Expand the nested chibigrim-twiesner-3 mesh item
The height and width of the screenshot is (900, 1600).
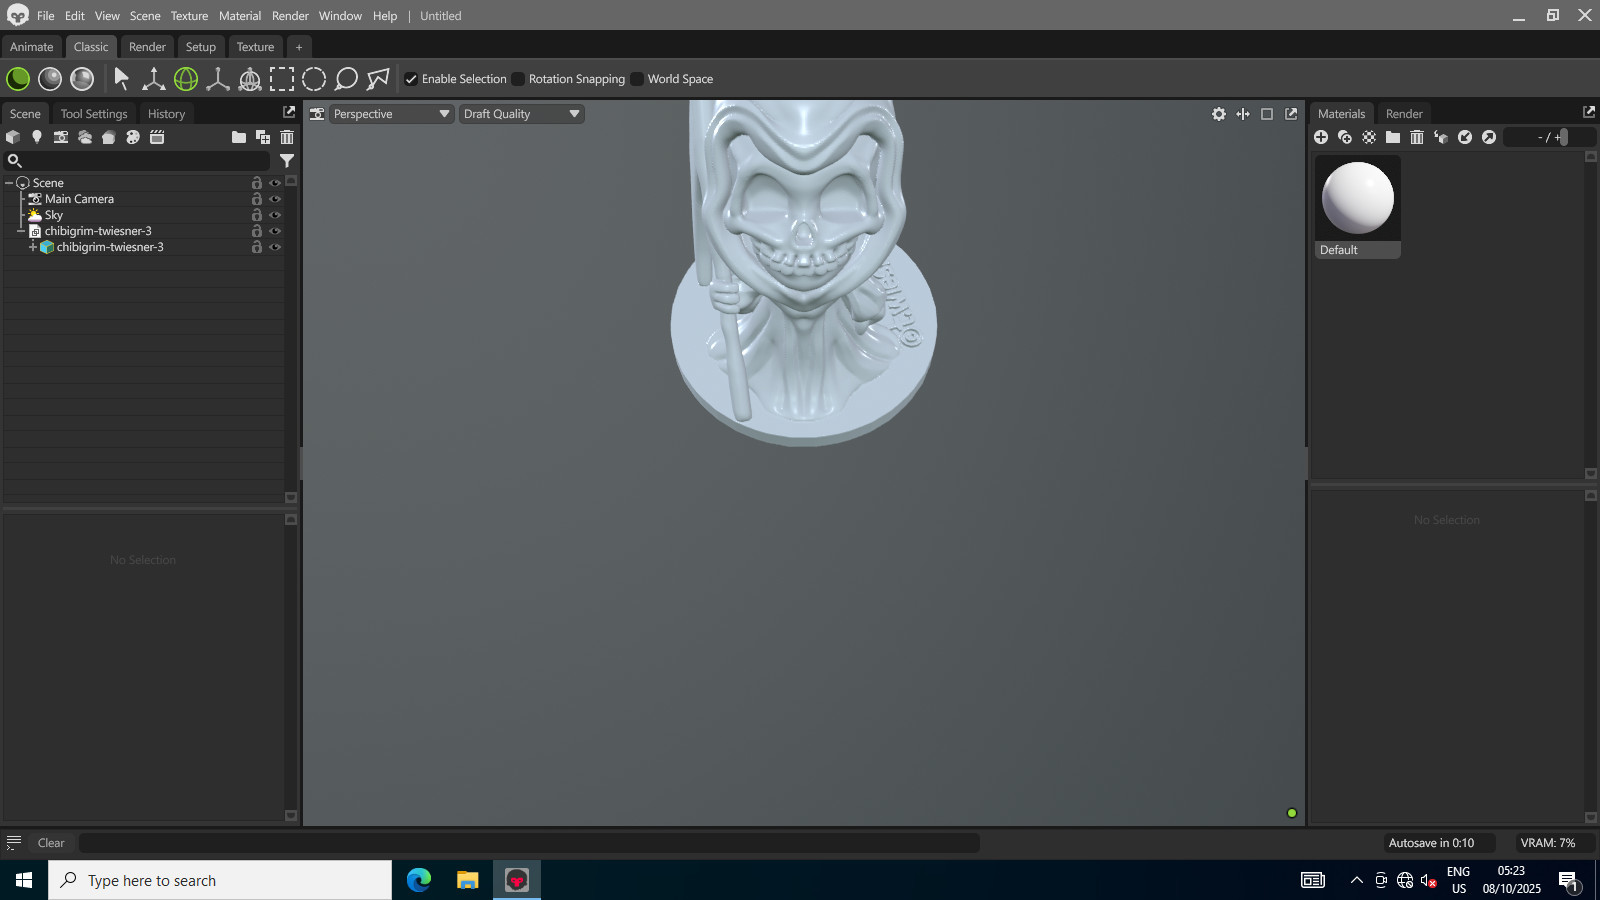coord(33,247)
